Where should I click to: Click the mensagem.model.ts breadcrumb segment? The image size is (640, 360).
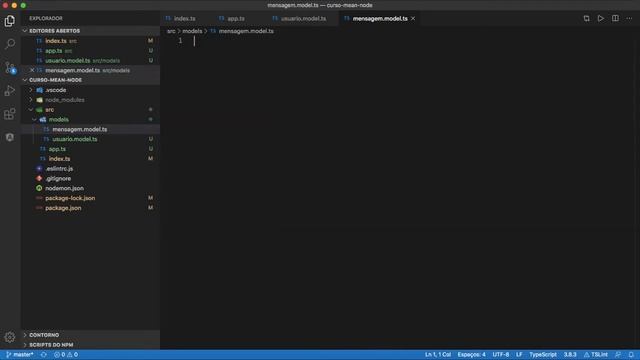[246, 31]
